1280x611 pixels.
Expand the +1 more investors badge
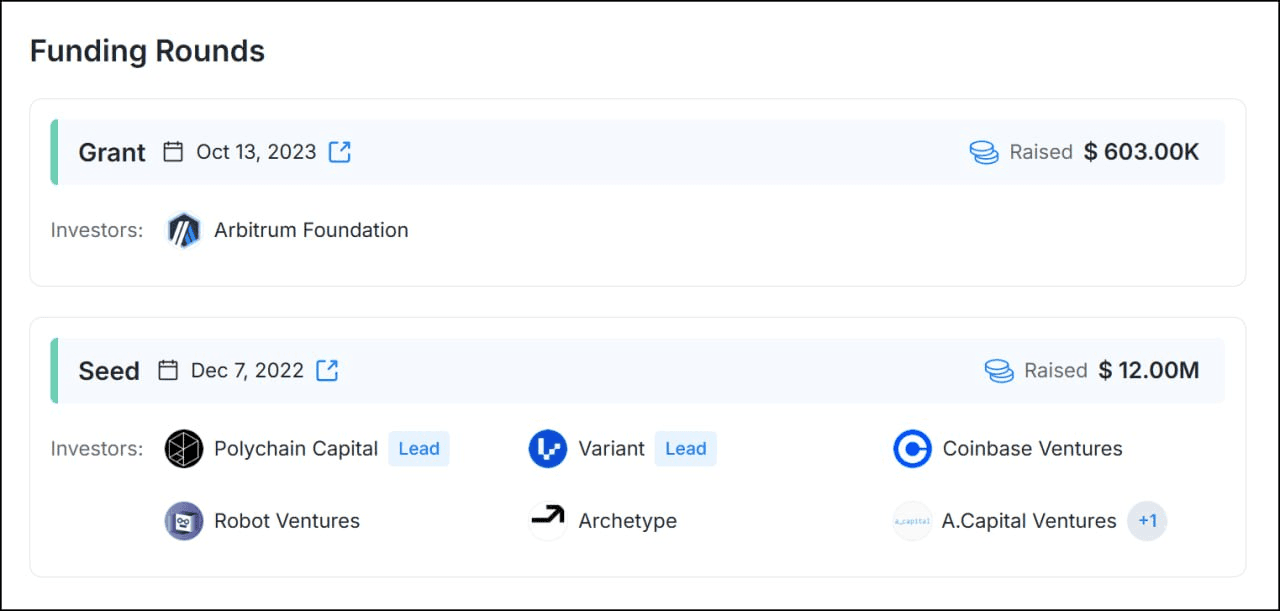pyautogui.click(x=1147, y=521)
